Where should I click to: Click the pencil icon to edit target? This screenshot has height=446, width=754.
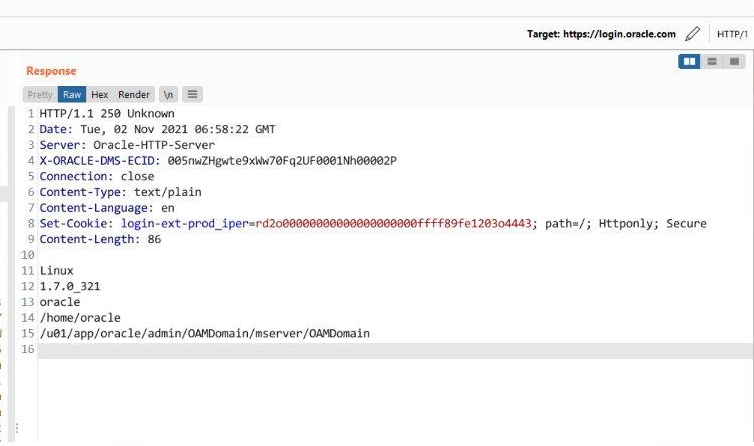693,34
